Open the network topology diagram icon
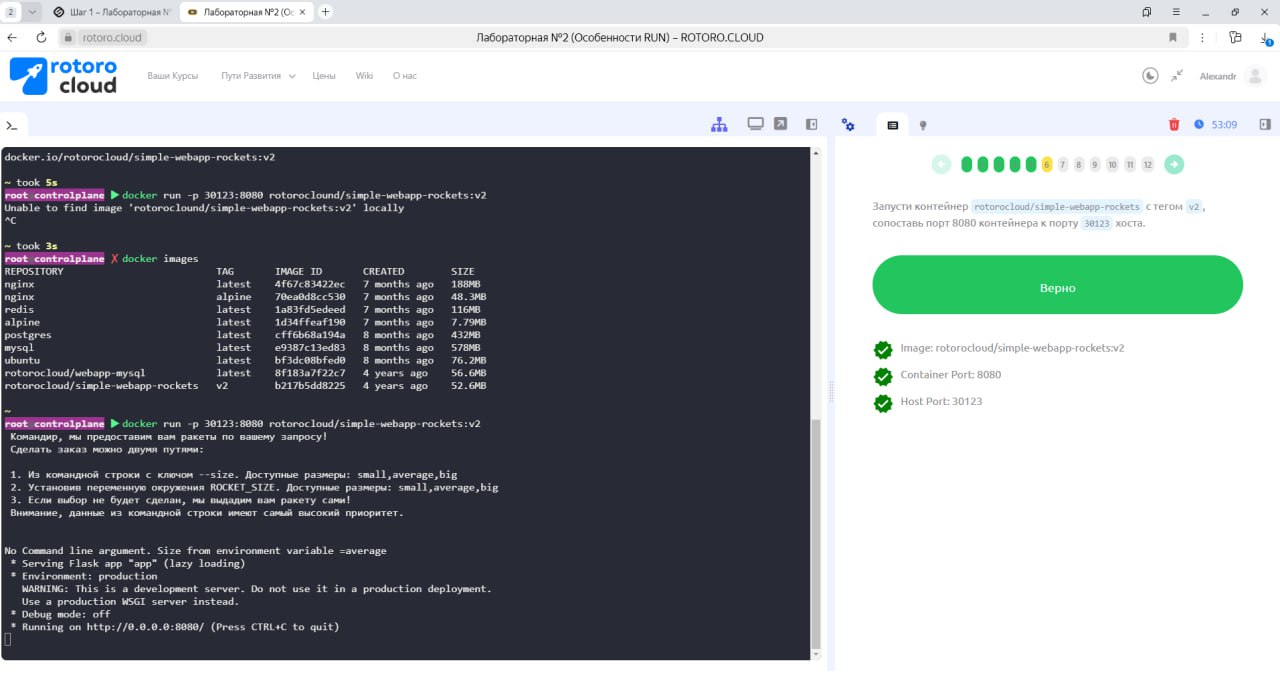This screenshot has width=1280, height=687. pos(719,125)
